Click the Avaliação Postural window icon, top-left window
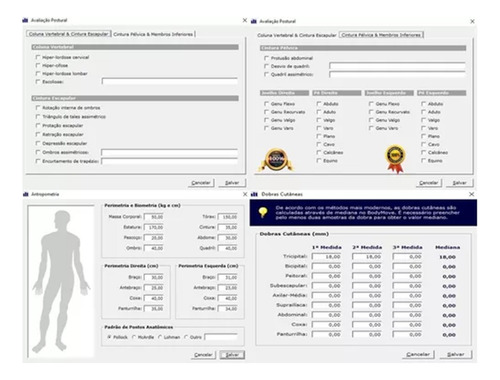The image size is (500, 380). click(x=25, y=20)
